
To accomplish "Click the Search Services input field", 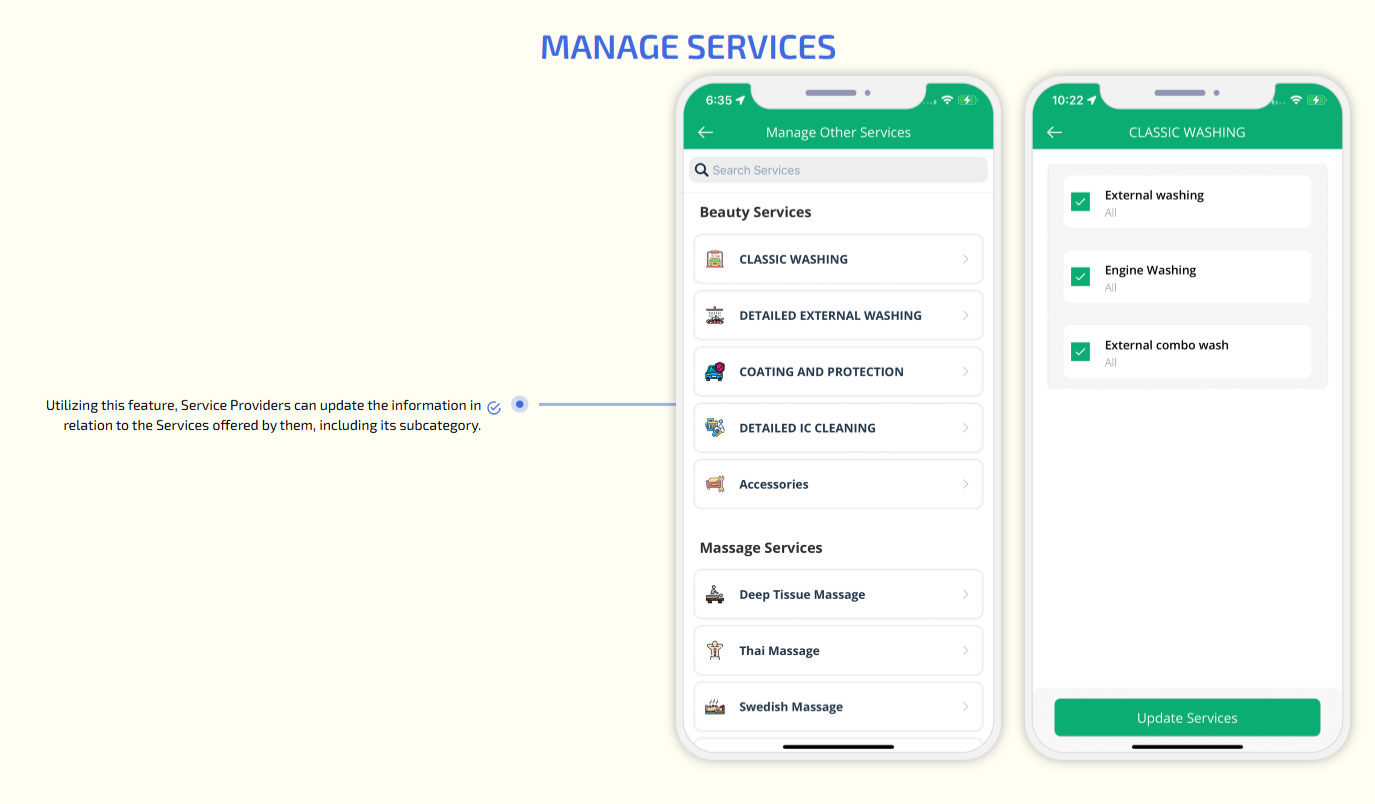I will pyautogui.click(x=845, y=170).
